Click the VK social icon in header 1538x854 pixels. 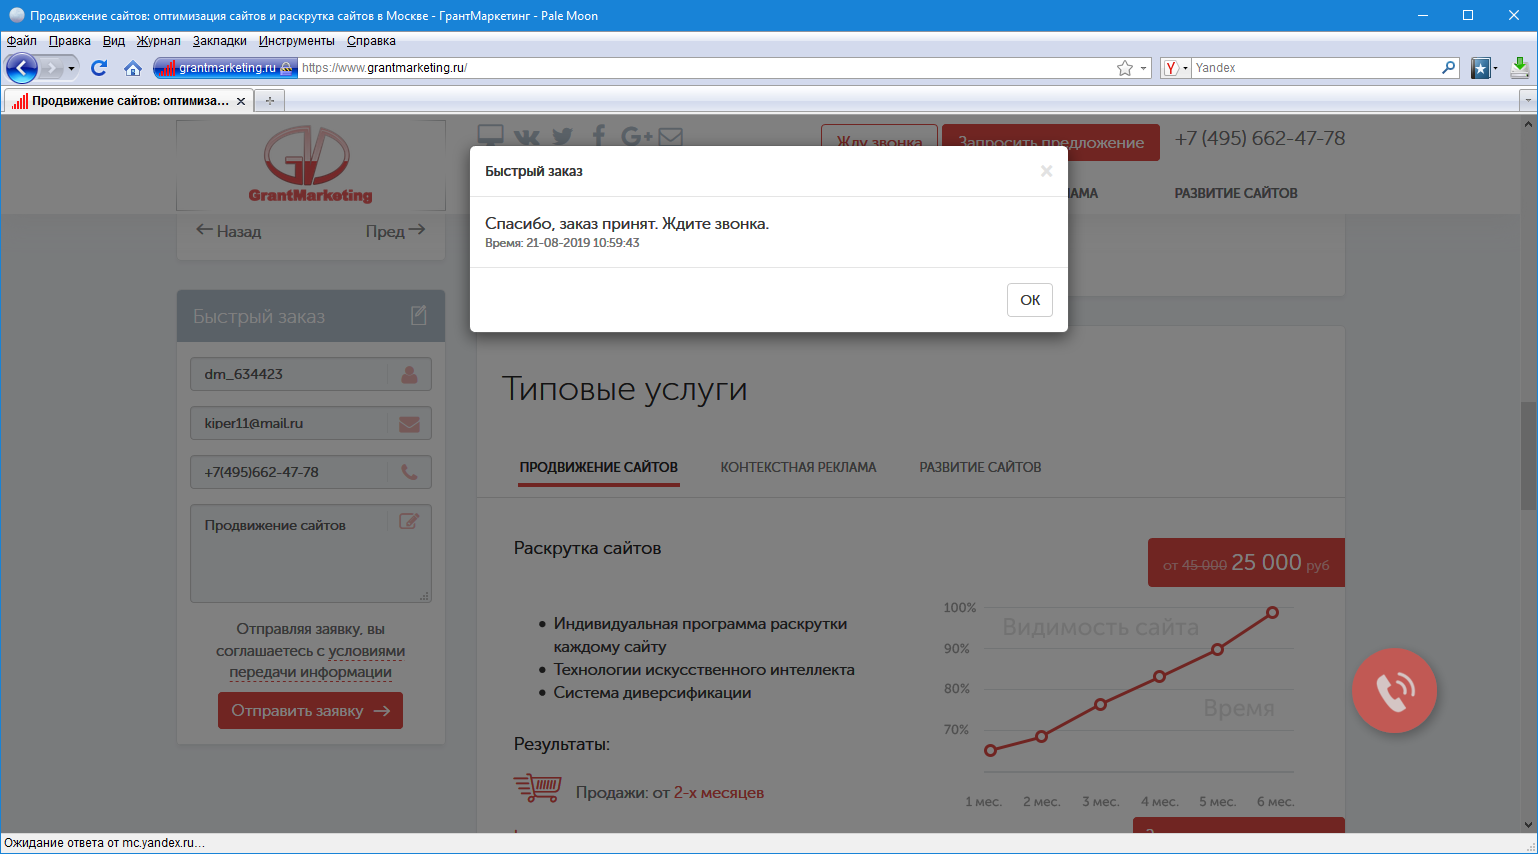[x=526, y=137]
